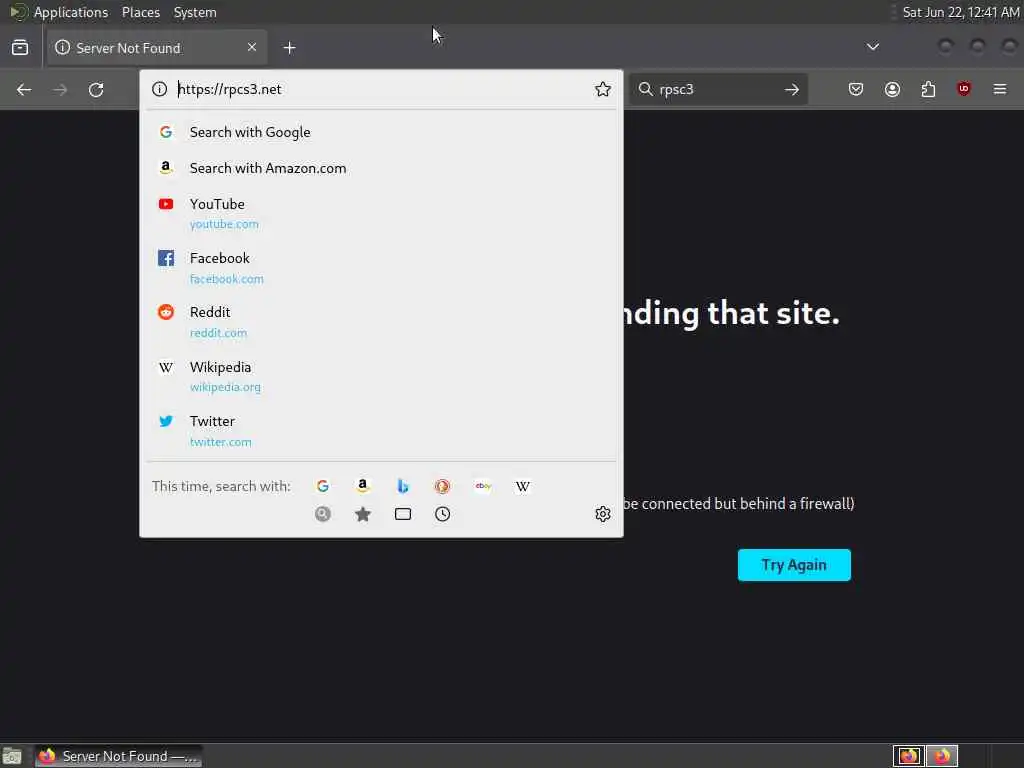Open the hamburger application menu
Viewport: 1024px width, 768px height.
point(1000,89)
